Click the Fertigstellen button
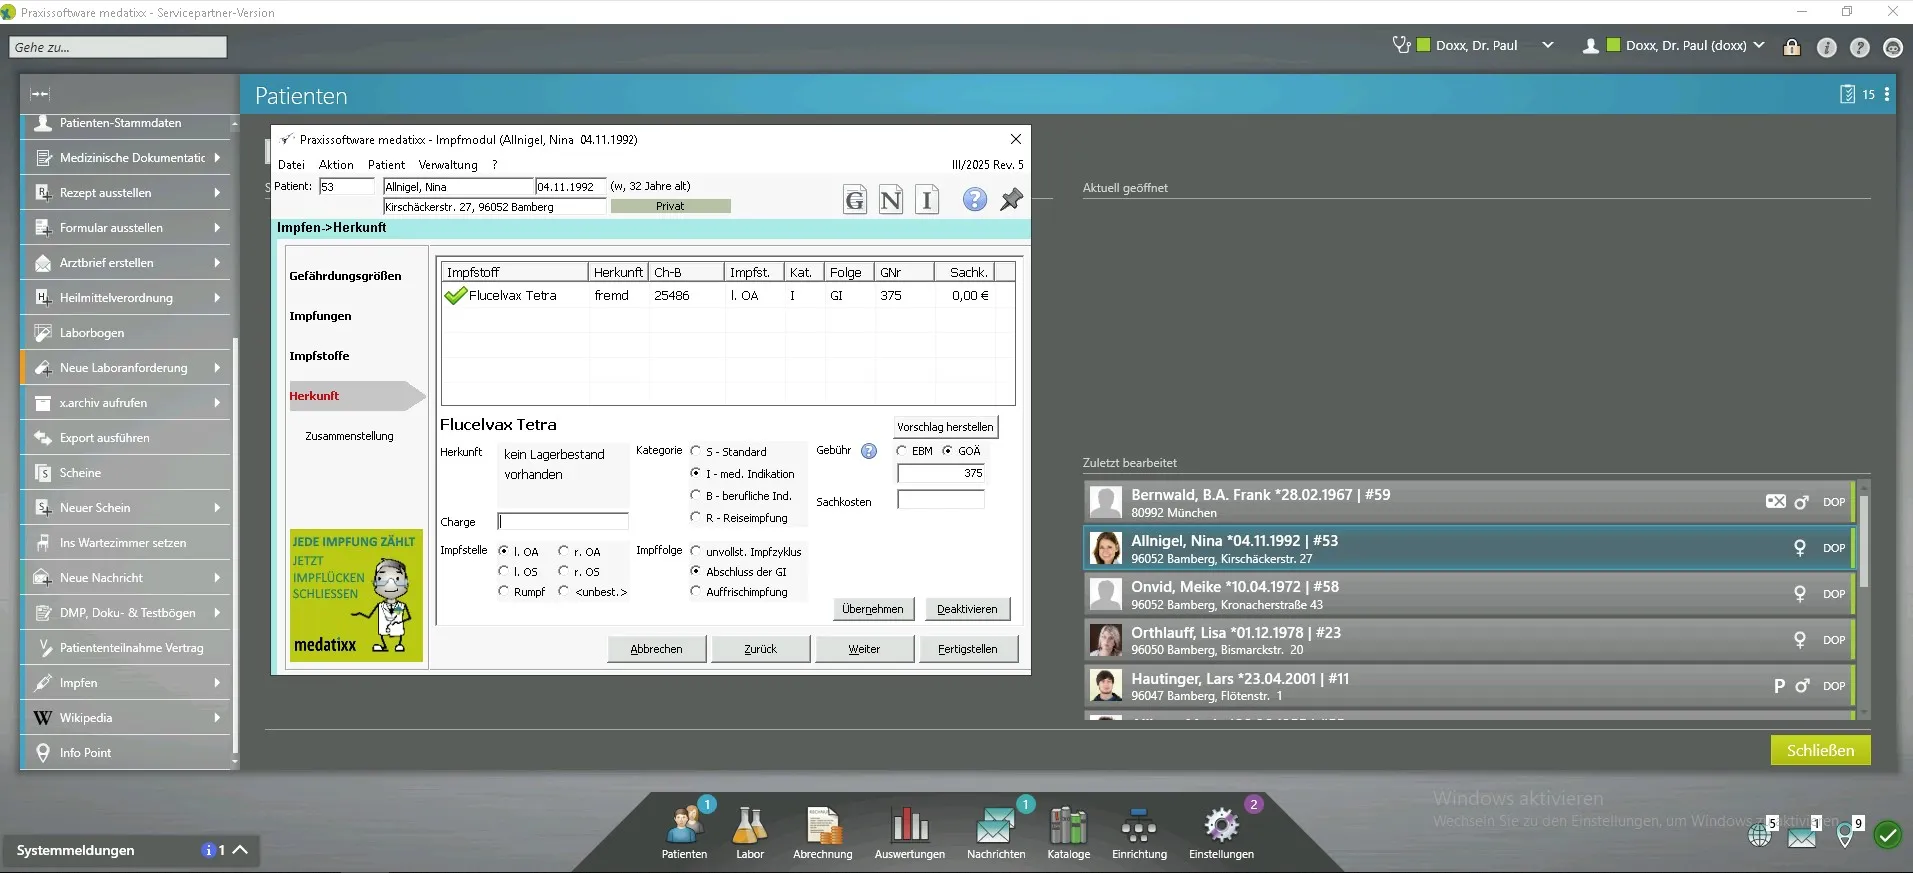This screenshot has height=873, width=1913. pos(967,649)
